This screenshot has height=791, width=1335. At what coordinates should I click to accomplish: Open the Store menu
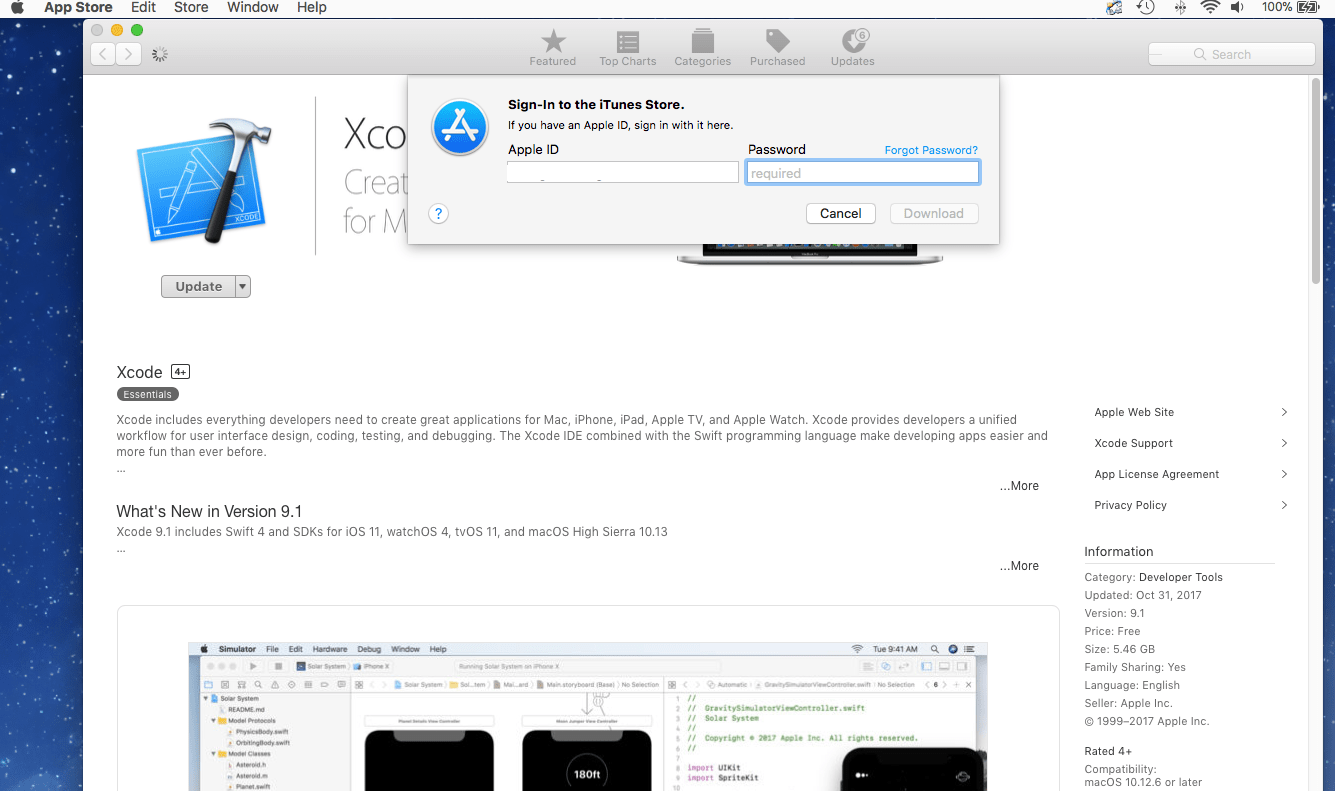click(191, 8)
